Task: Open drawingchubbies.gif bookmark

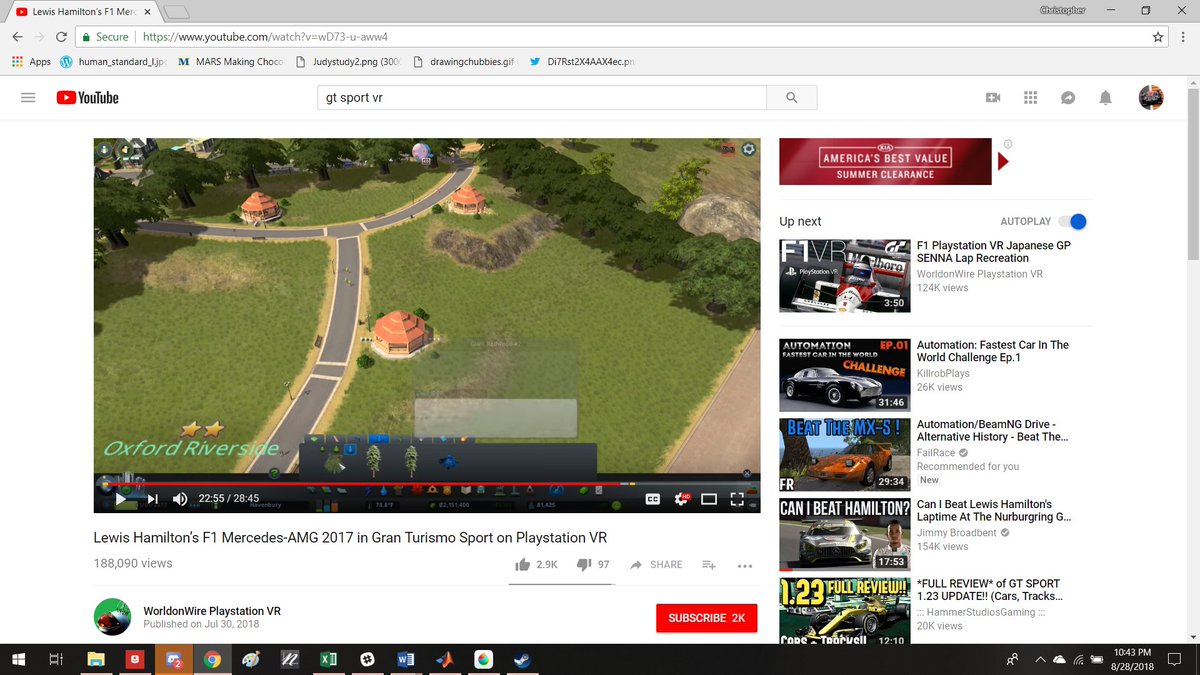Action: (x=464, y=62)
